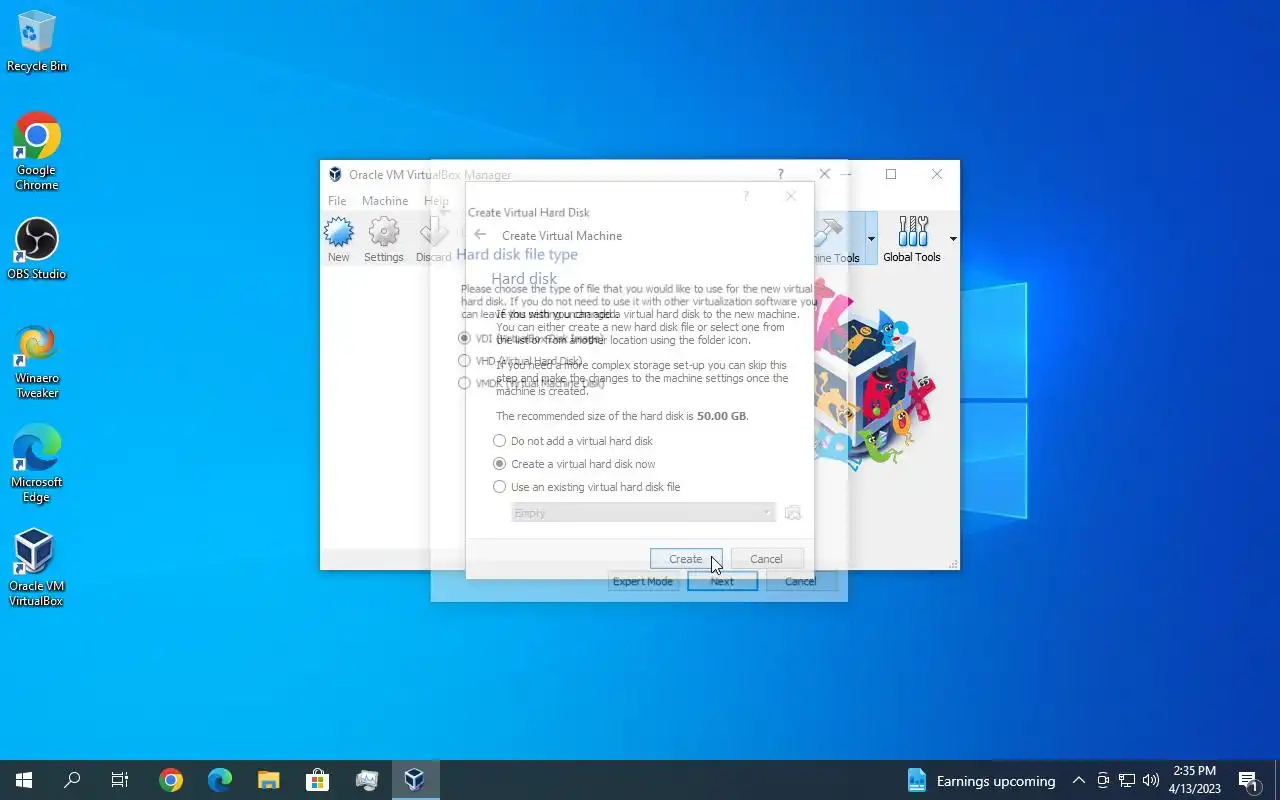This screenshot has height=800, width=1280.
Task: Launch Edge from the taskbar
Action: pos(220,780)
